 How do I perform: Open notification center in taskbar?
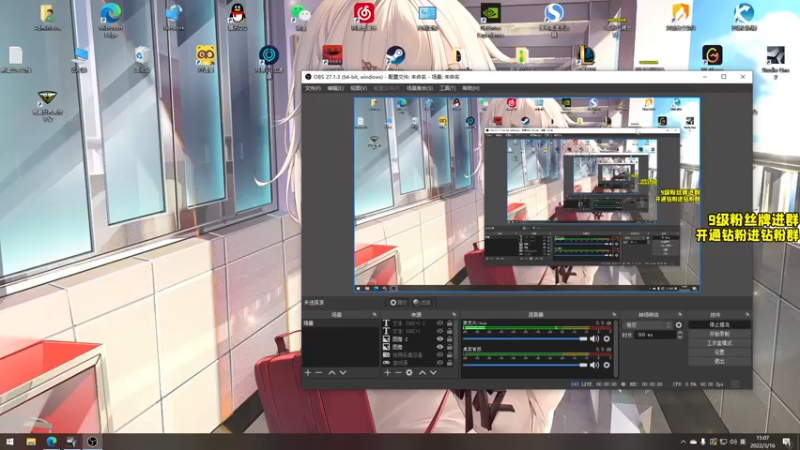(787, 442)
